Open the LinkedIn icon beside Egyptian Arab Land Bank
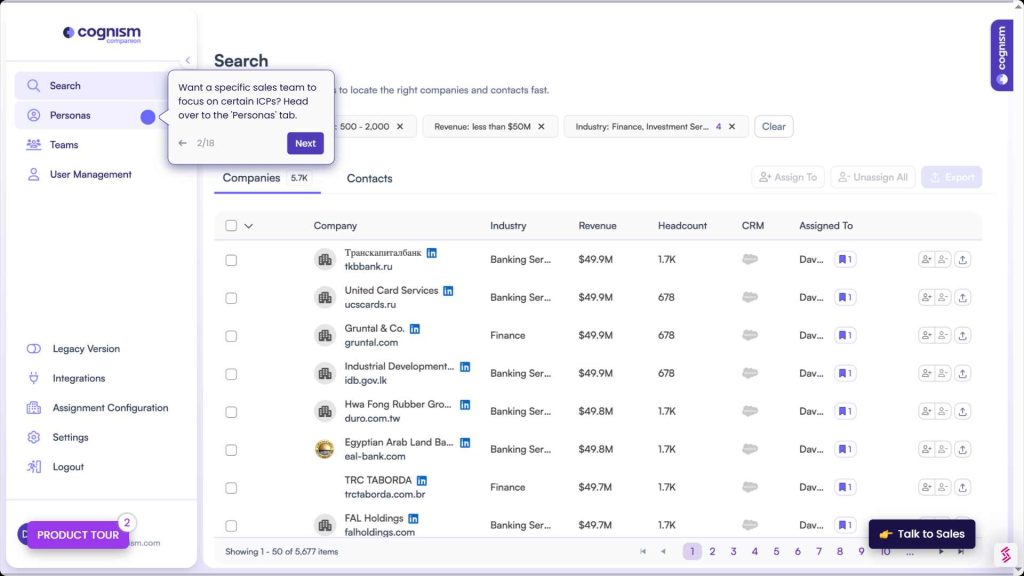 coord(464,443)
